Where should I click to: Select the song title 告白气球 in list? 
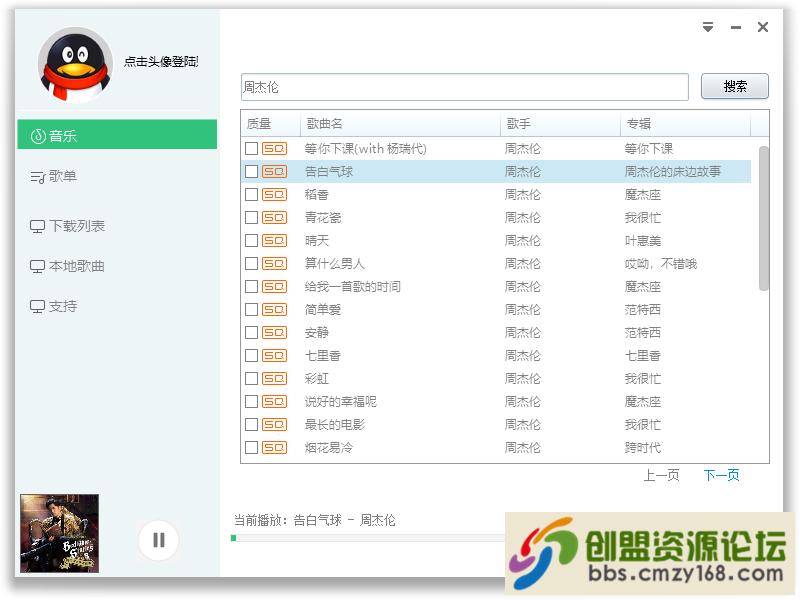click(x=329, y=171)
